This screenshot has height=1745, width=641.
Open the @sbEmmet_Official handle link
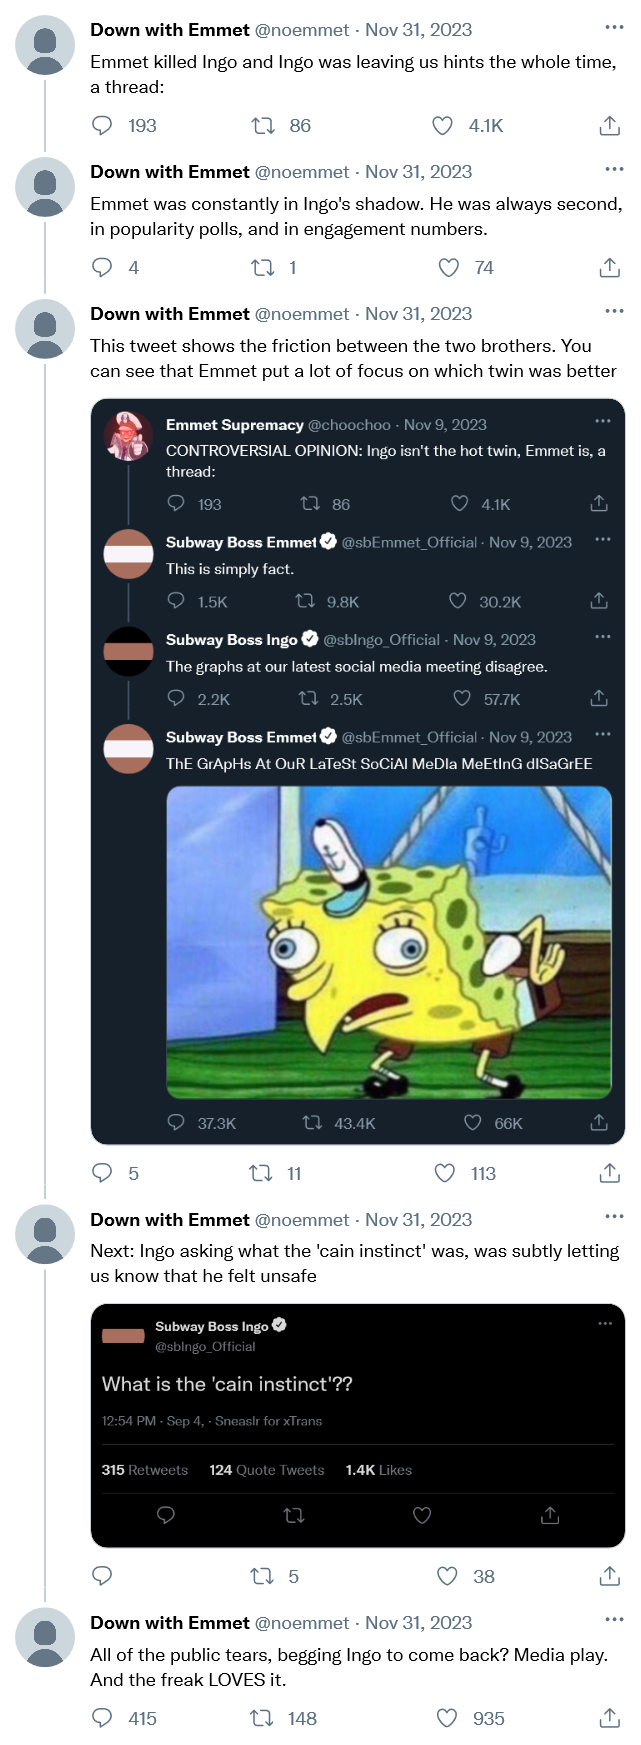tap(409, 542)
